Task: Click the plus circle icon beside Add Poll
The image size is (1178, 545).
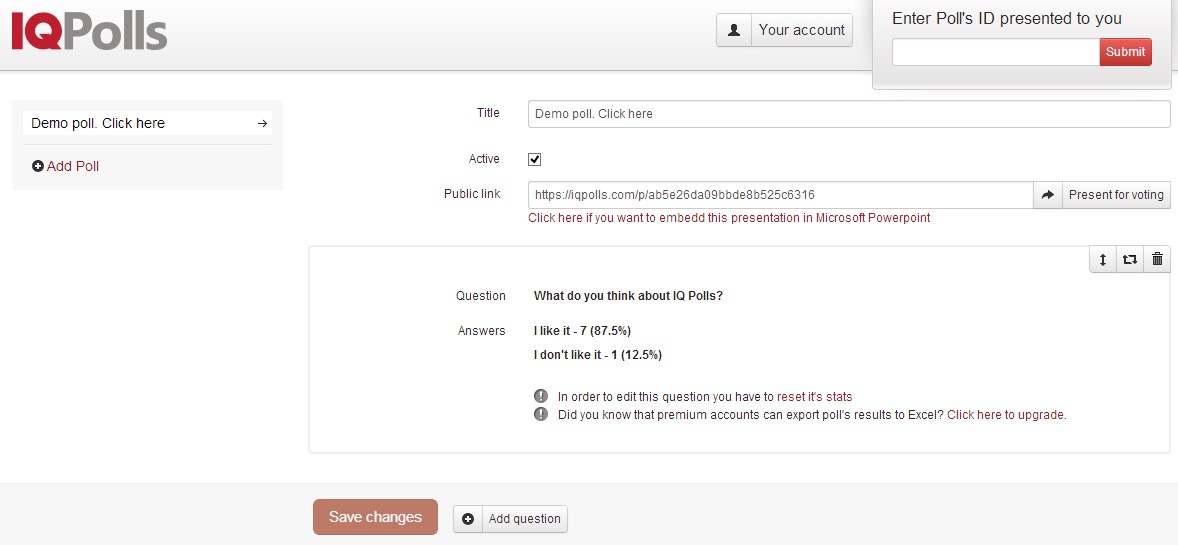Action: pos(38,166)
